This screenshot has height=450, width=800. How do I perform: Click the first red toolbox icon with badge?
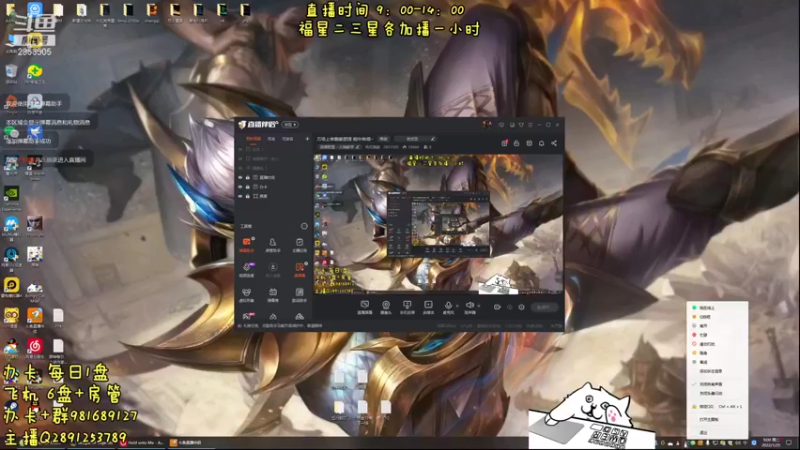[x=246, y=244]
